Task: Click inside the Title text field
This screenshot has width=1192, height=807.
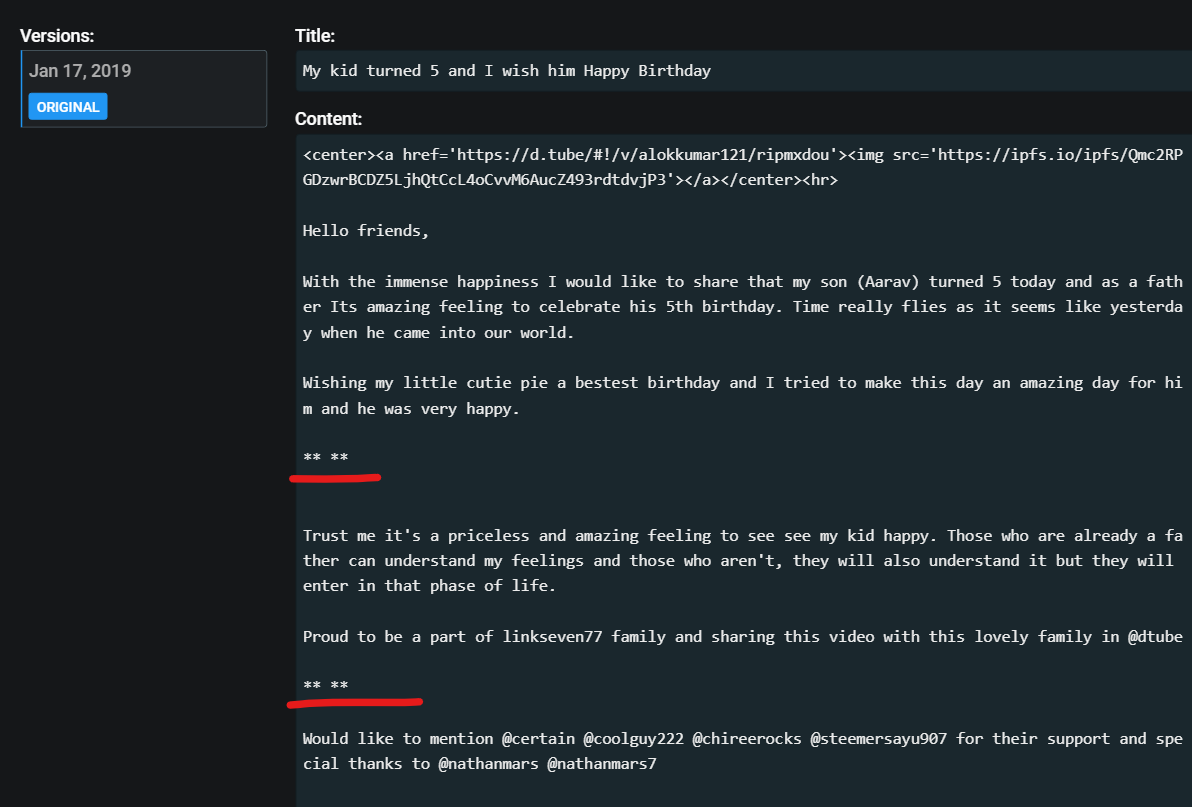Action: click(743, 71)
